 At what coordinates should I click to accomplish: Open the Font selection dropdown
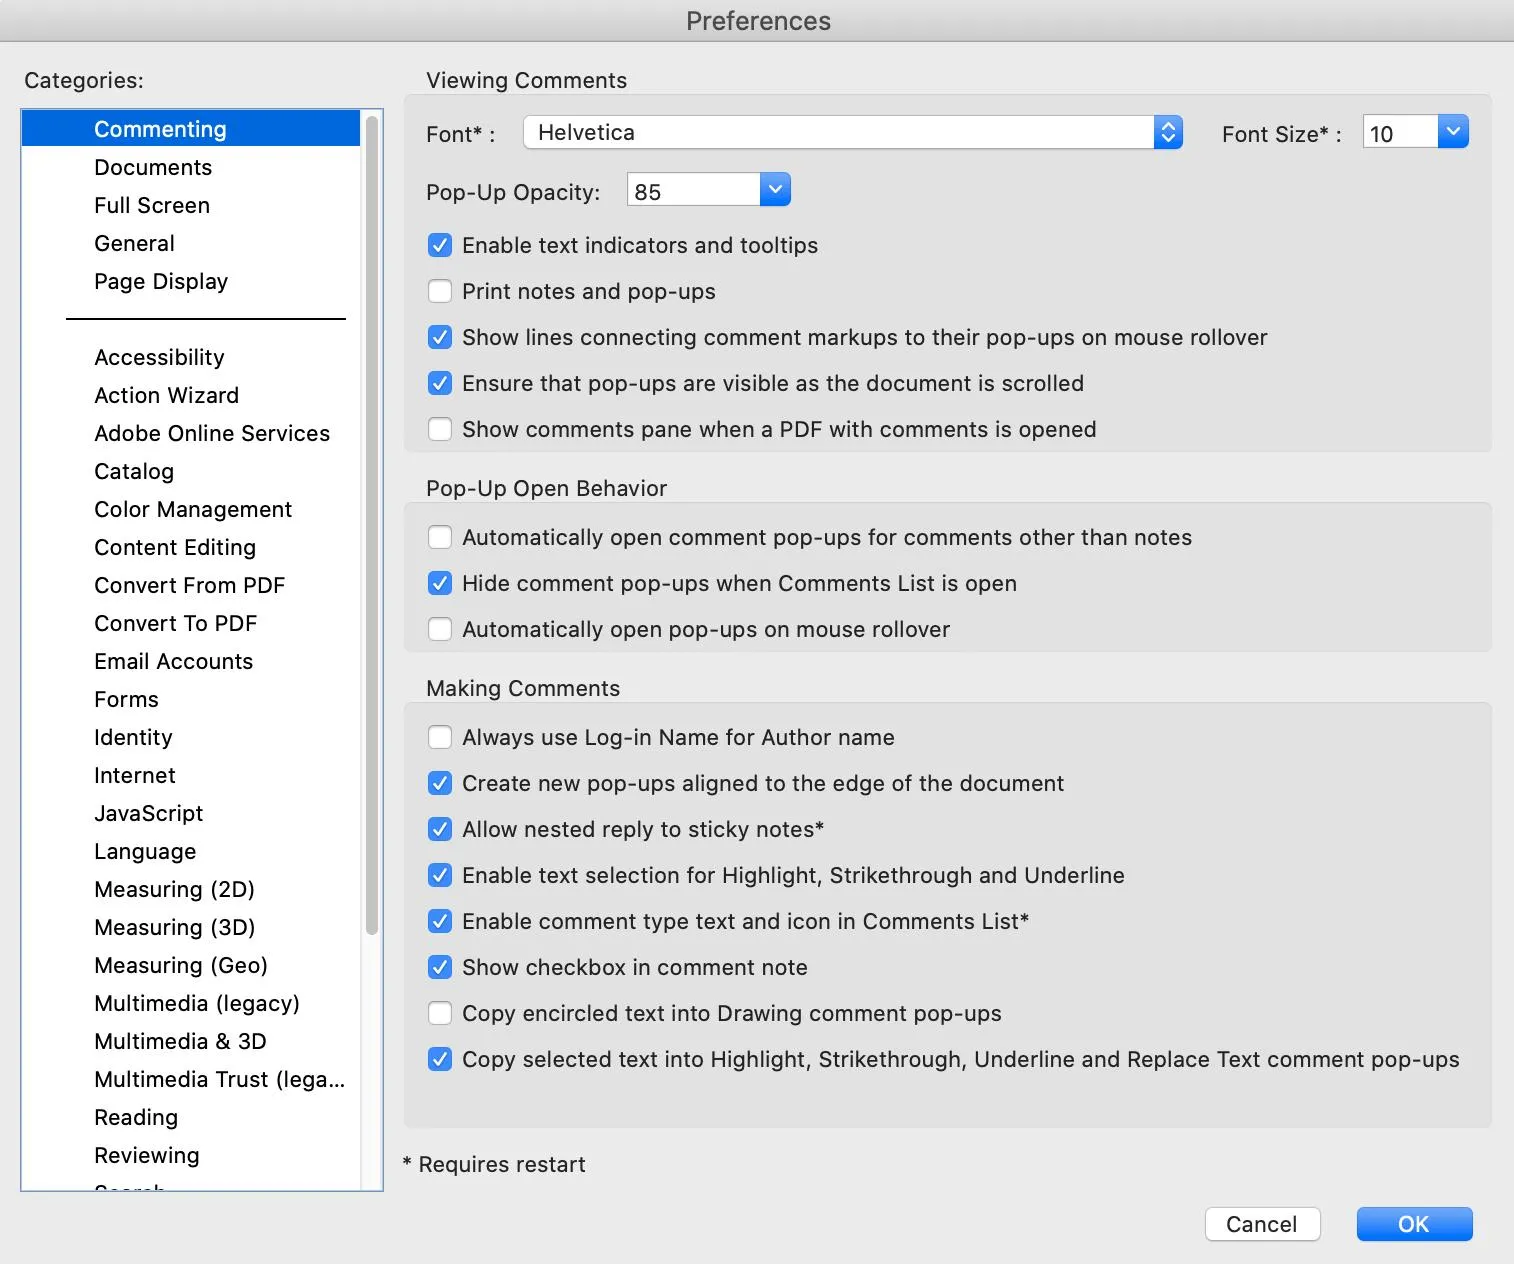point(1167,131)
